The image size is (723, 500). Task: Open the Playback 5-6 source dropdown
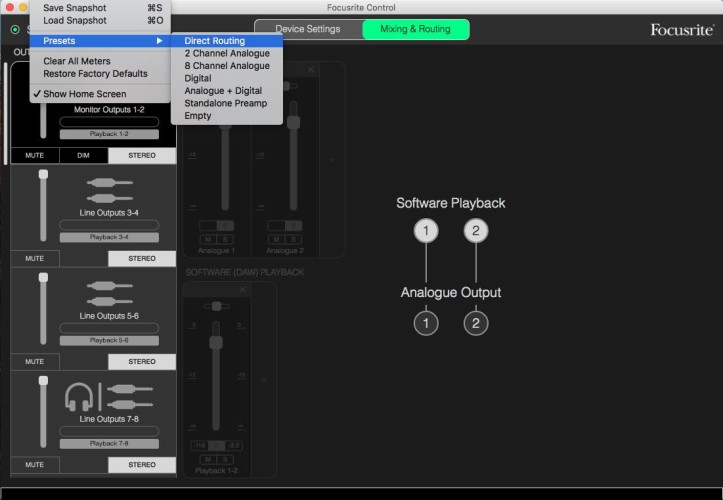(x=109, y=340)
